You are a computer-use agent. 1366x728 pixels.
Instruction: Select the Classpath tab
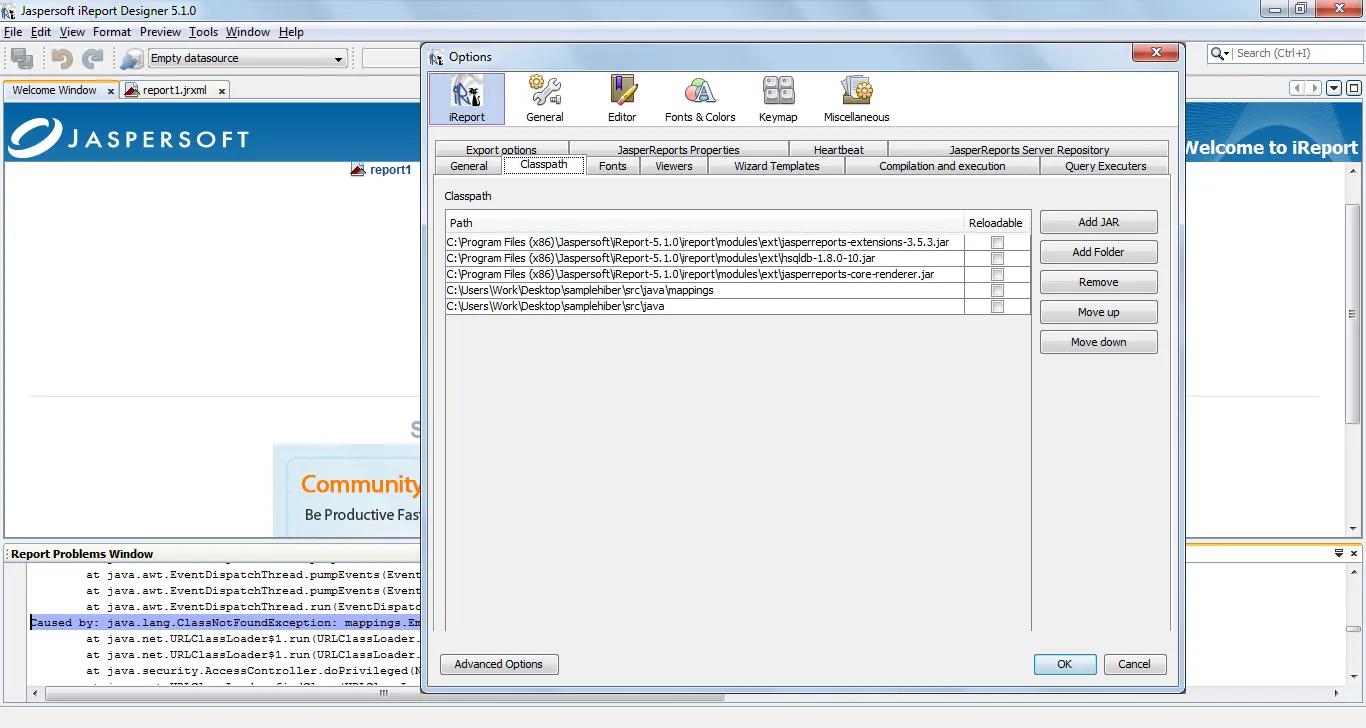(x=544, y=165)
